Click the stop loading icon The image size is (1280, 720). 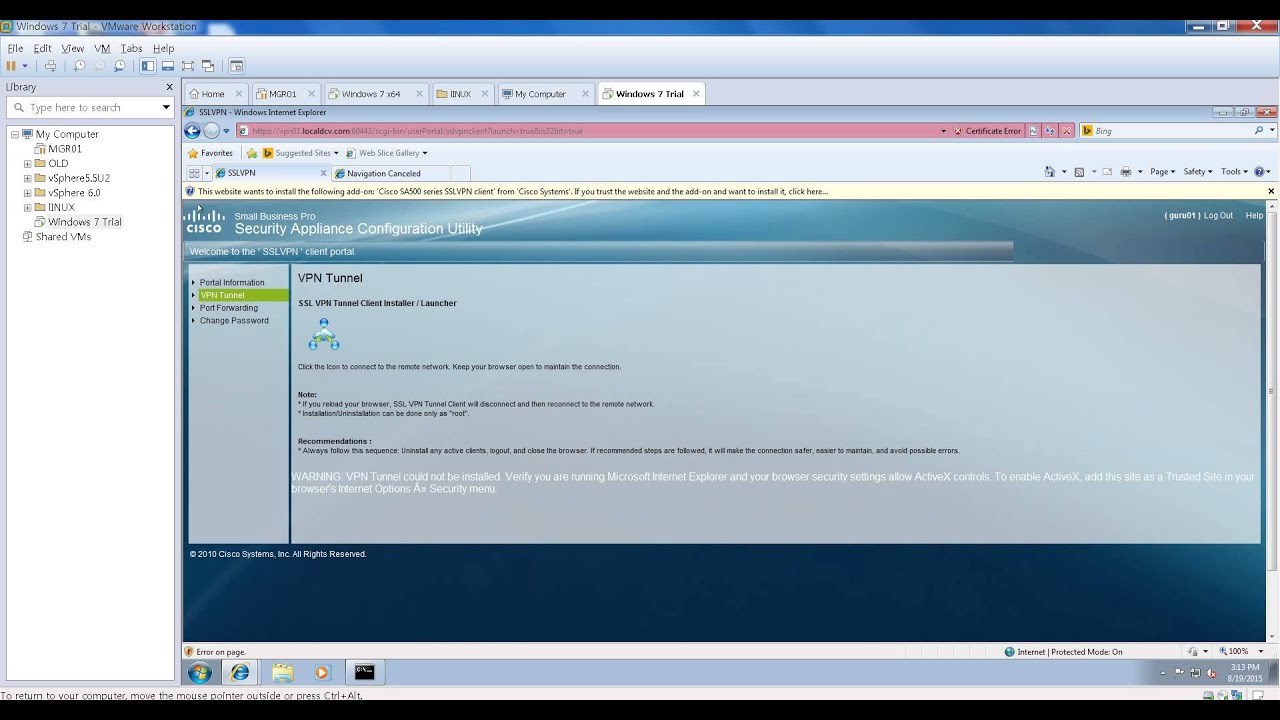pos(1067,131)
